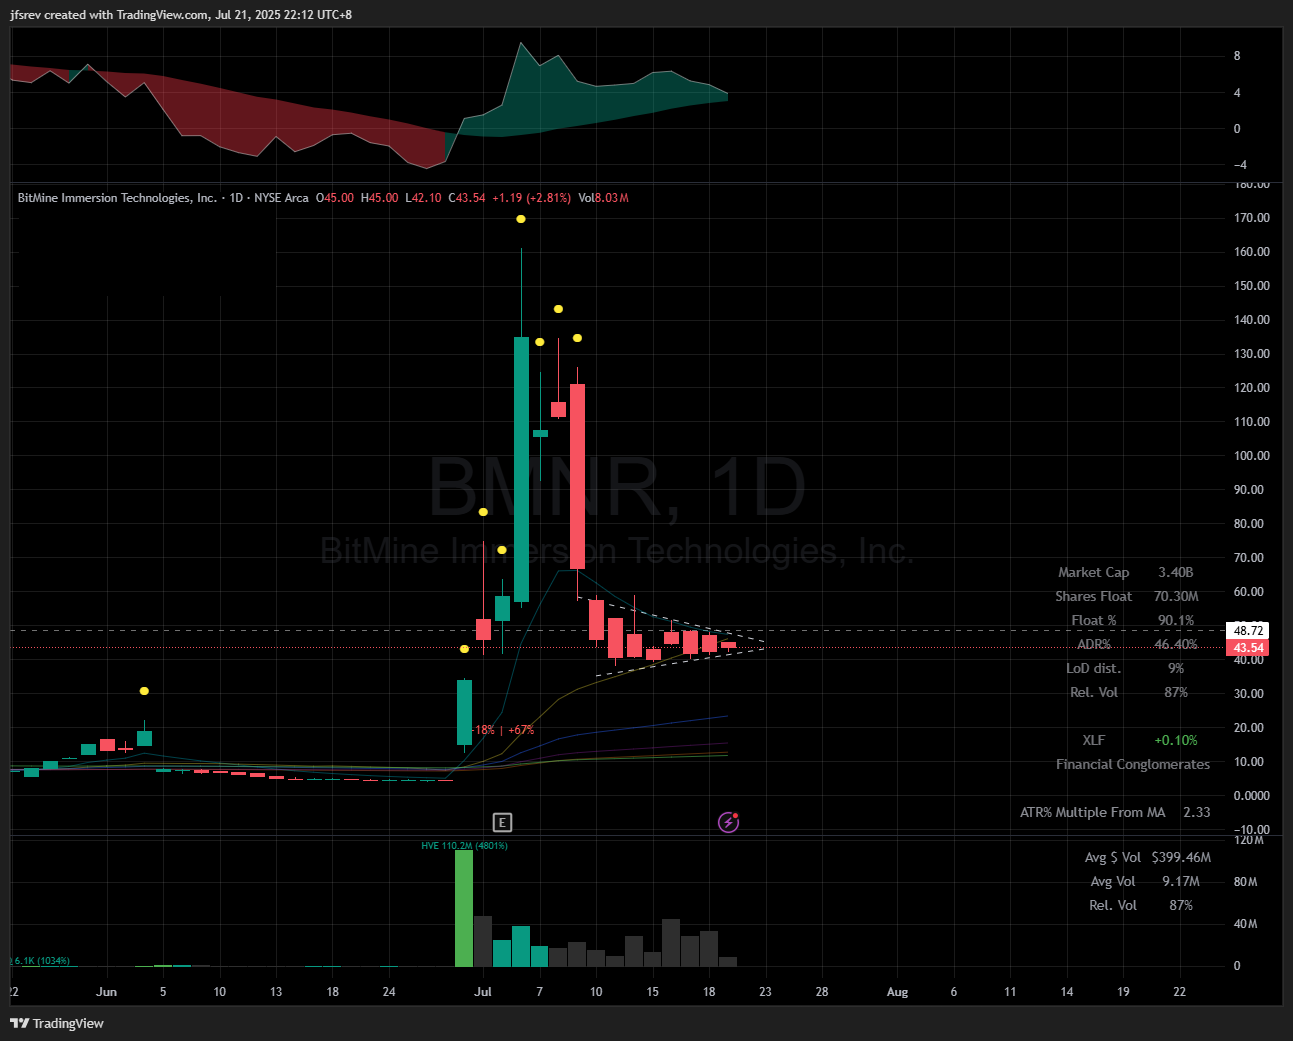Click the XLF sector ticker label

click(1094, 741)
